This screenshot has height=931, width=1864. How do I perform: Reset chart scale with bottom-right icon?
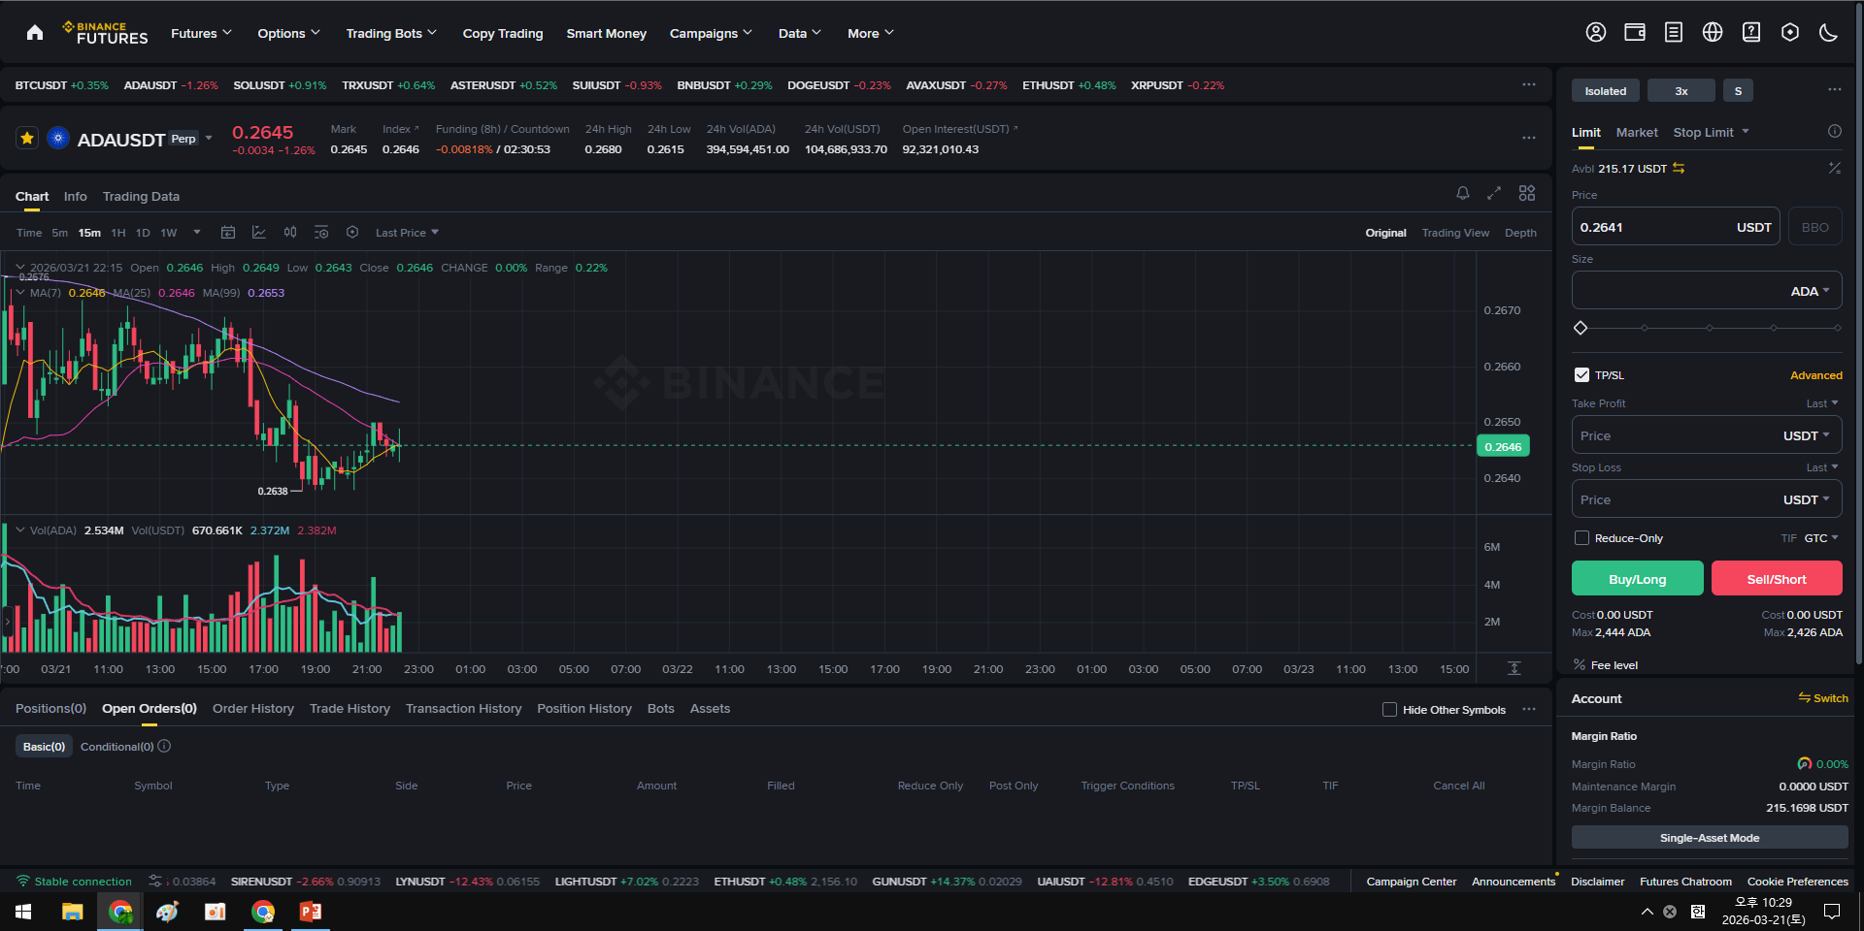pos(1514,668)
